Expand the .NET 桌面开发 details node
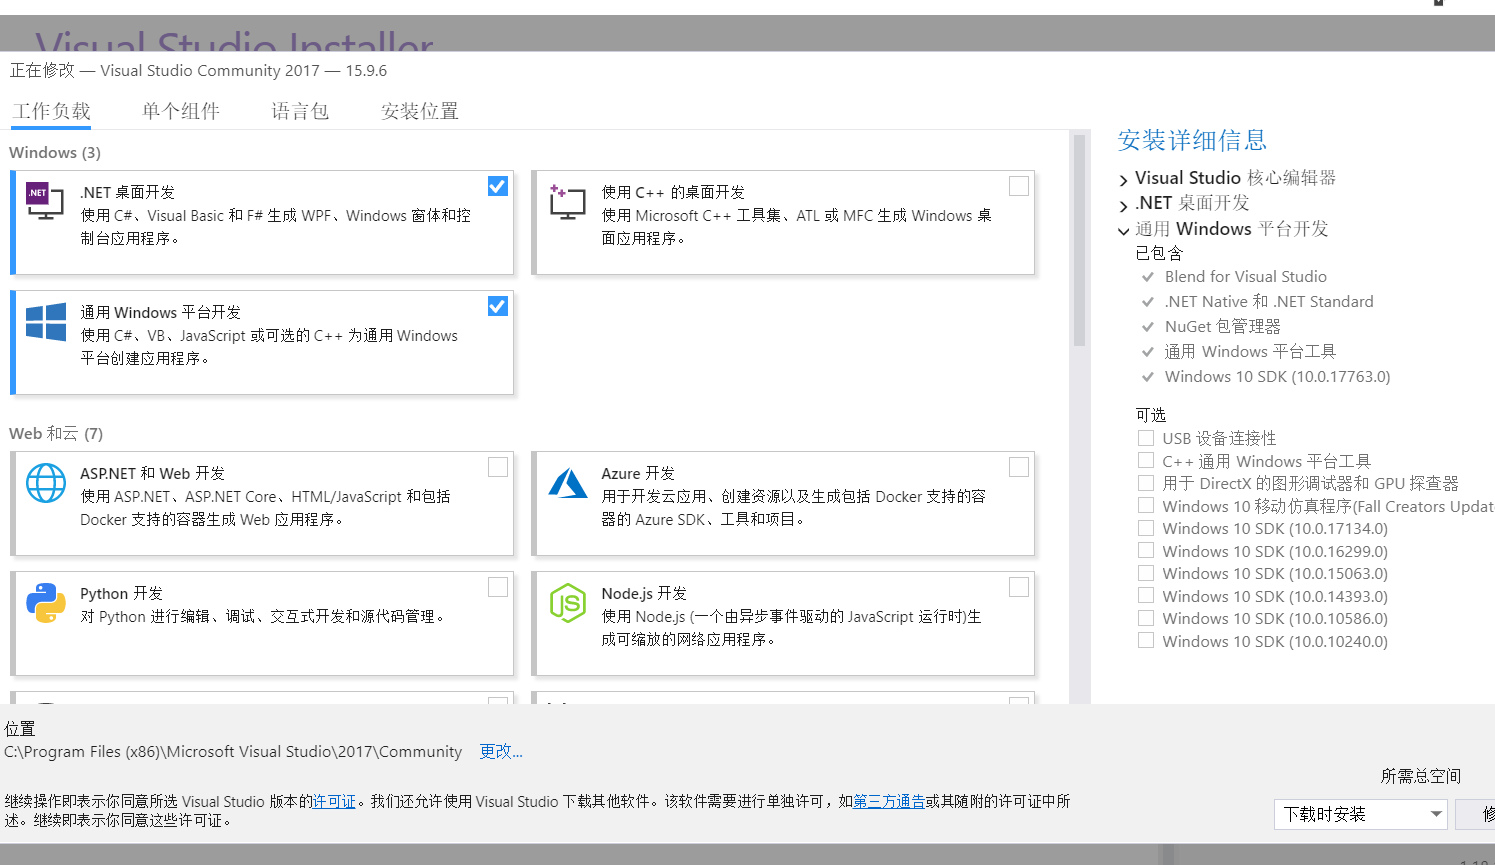The image size is (1495, 865). [x=1124, y=205]
